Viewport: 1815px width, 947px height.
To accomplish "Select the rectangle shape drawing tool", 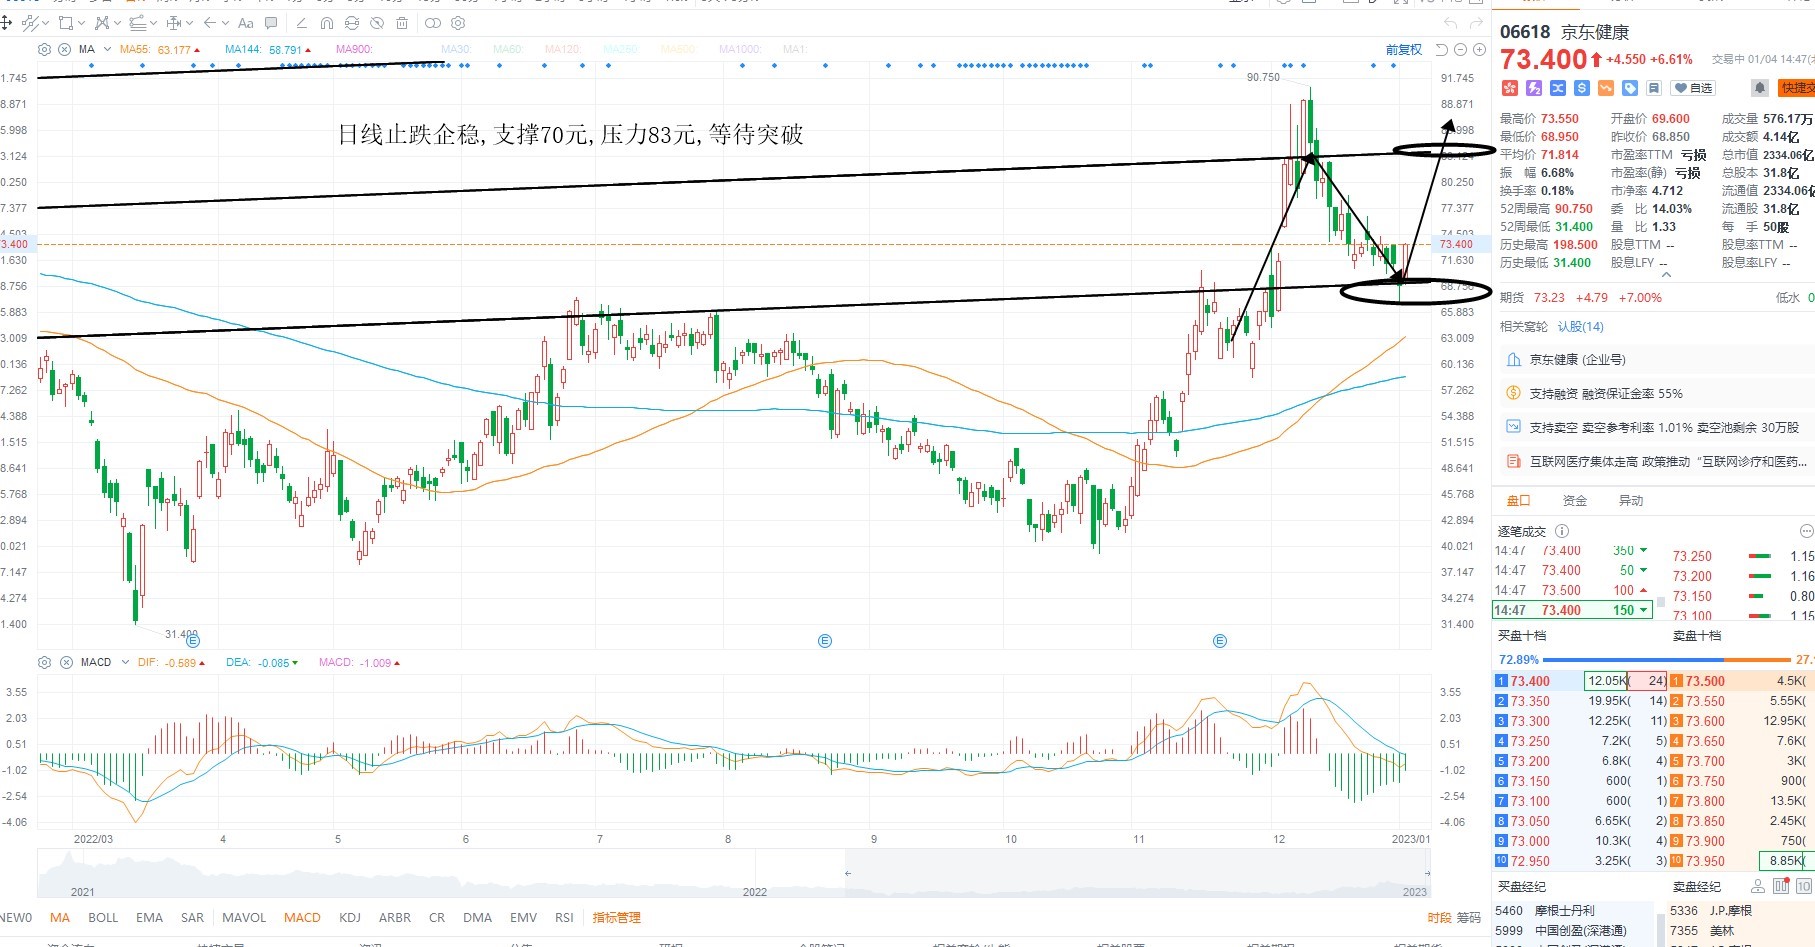I will [x=66, y=23].
